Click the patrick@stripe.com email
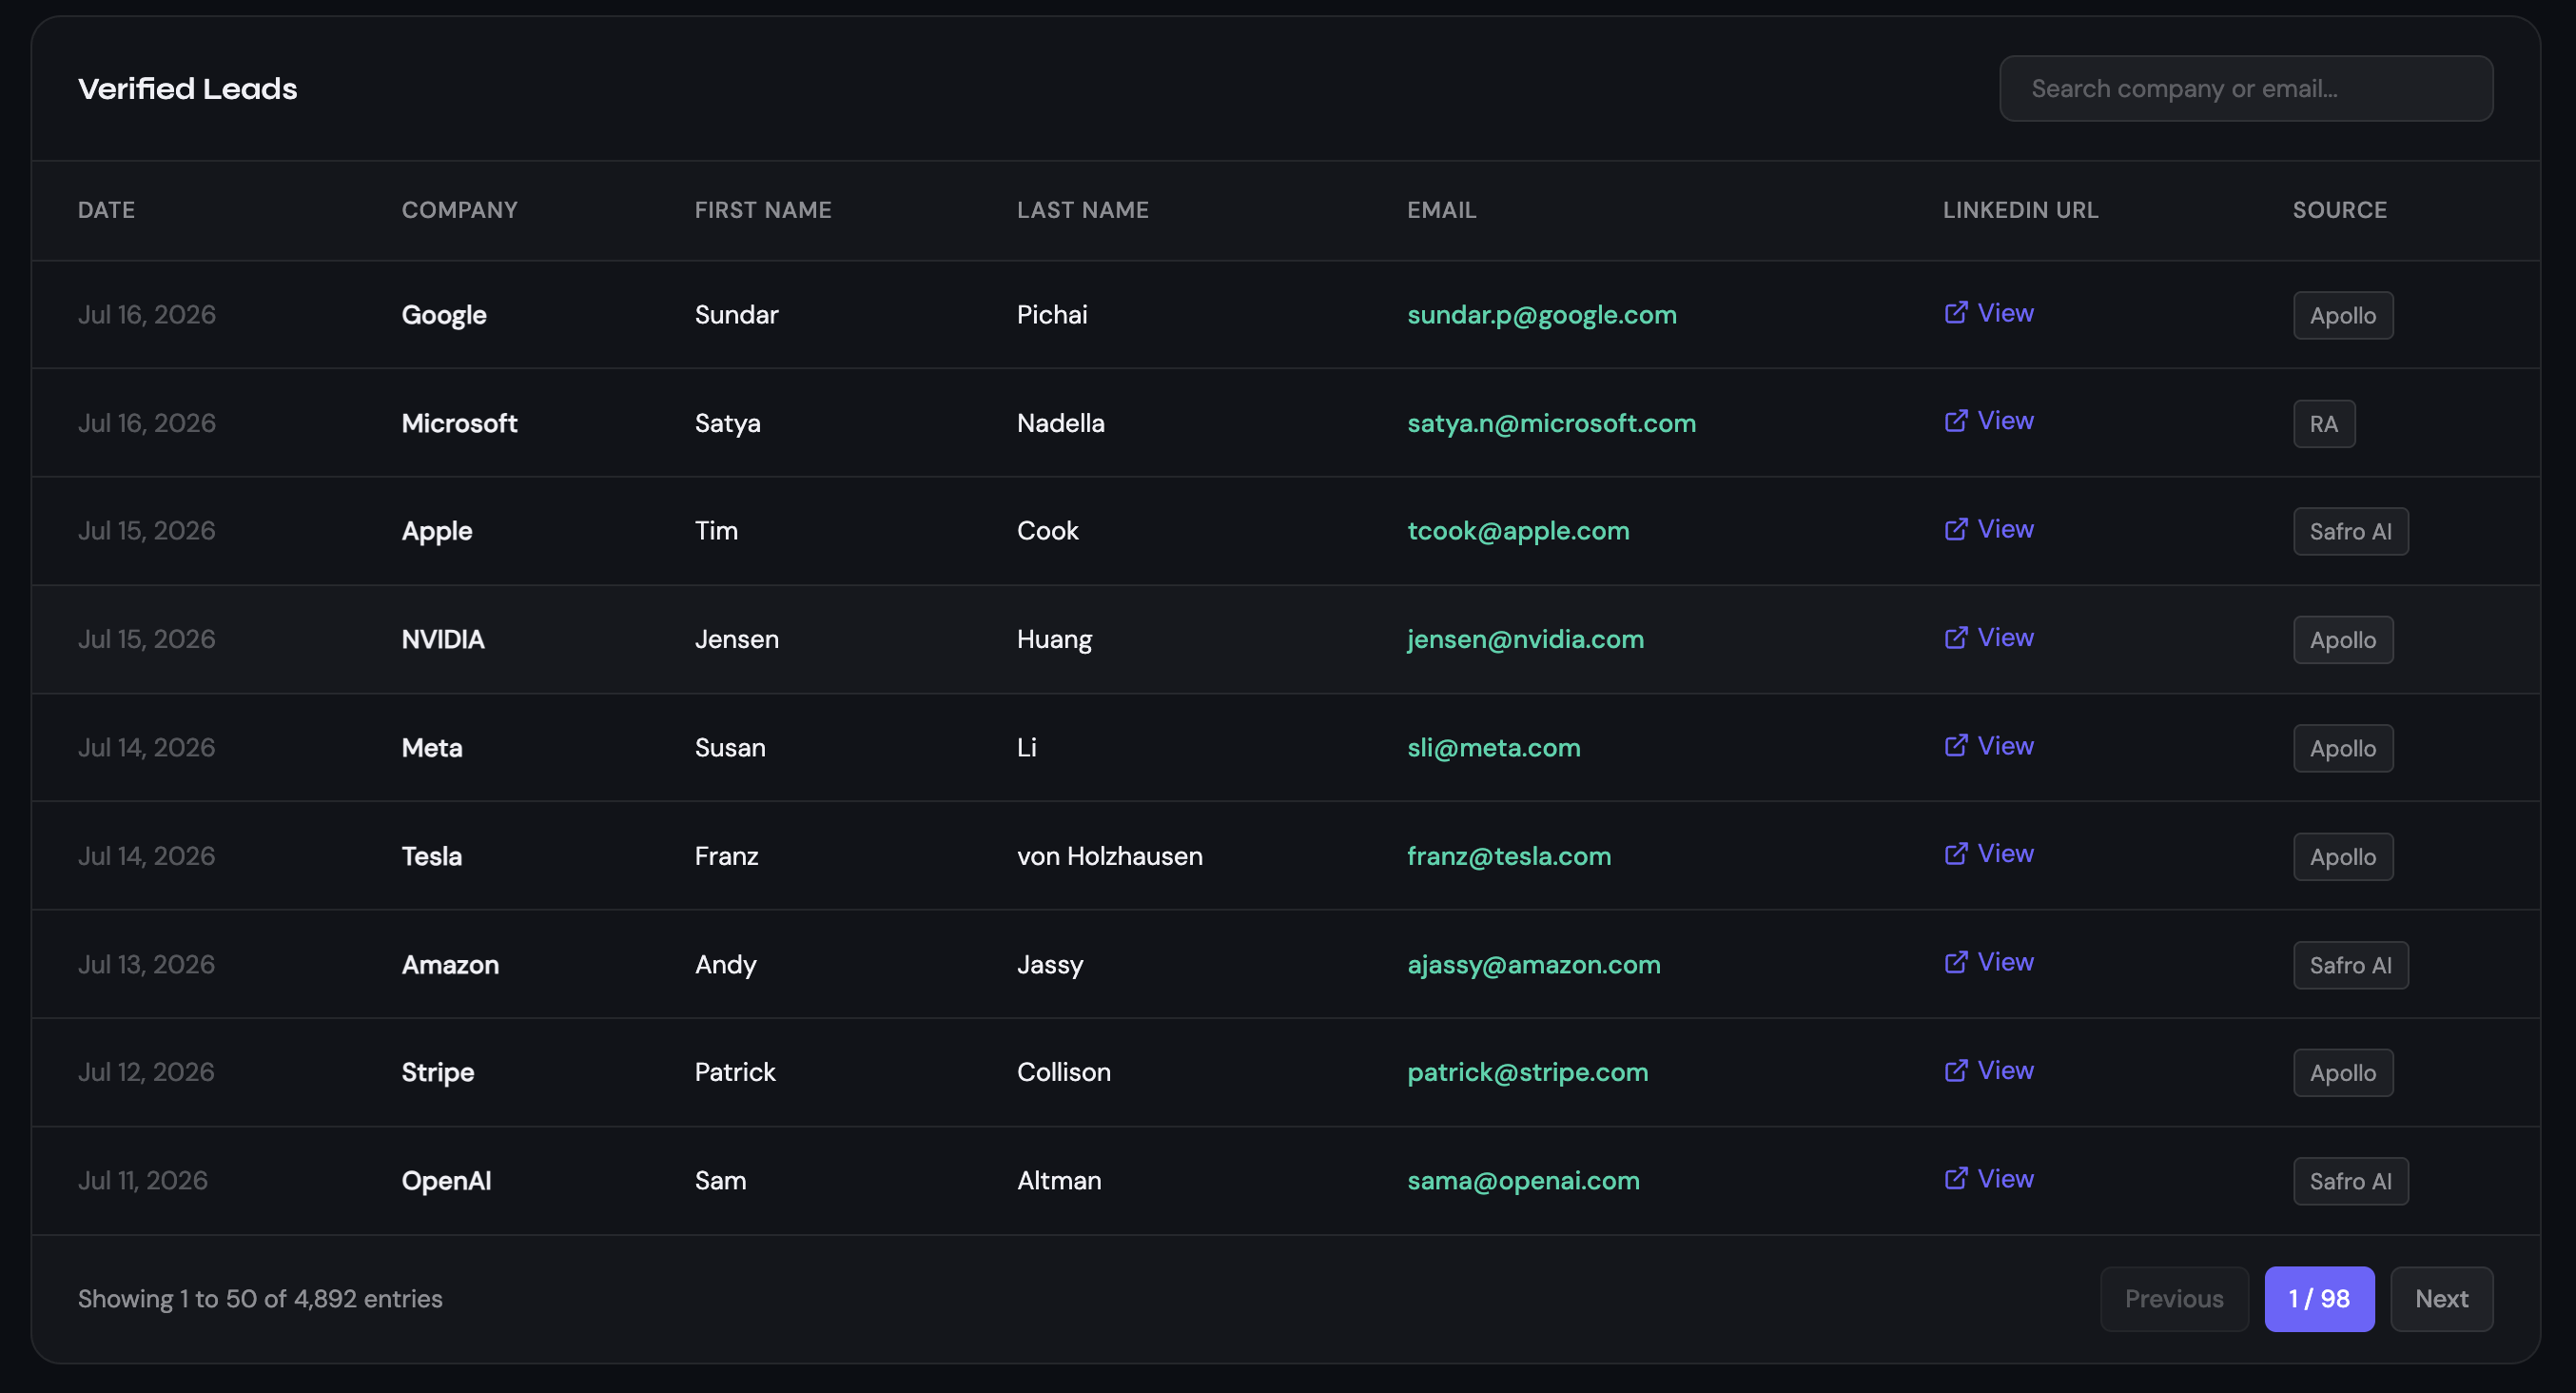This screenshot has height=1393, width=2576. click(1527, 1072)
